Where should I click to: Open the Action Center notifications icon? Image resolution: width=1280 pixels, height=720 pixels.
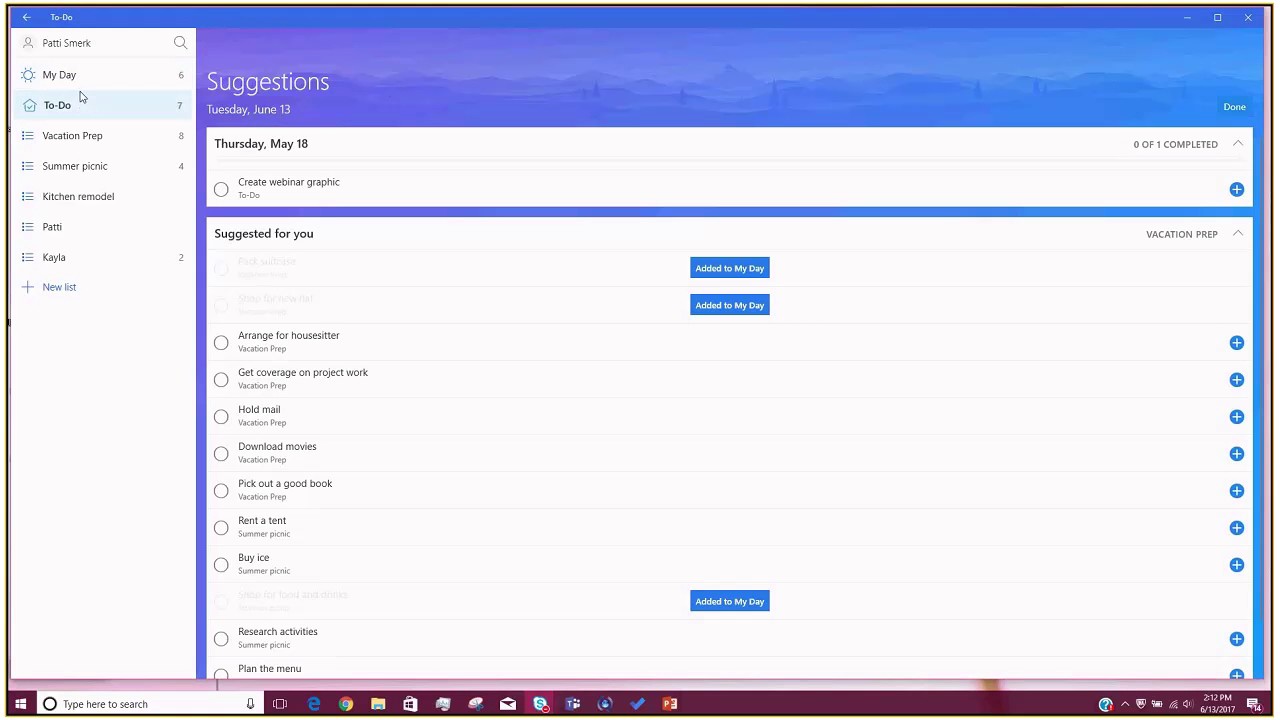[1253, 704]
